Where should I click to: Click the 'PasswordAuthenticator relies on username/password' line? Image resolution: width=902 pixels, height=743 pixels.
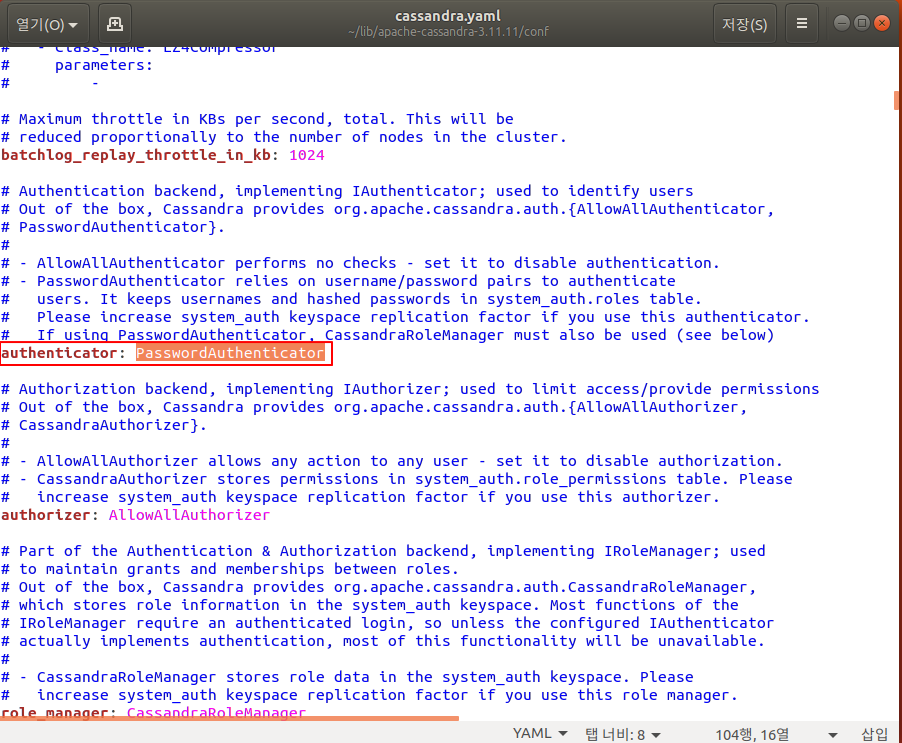click(338, 281)
